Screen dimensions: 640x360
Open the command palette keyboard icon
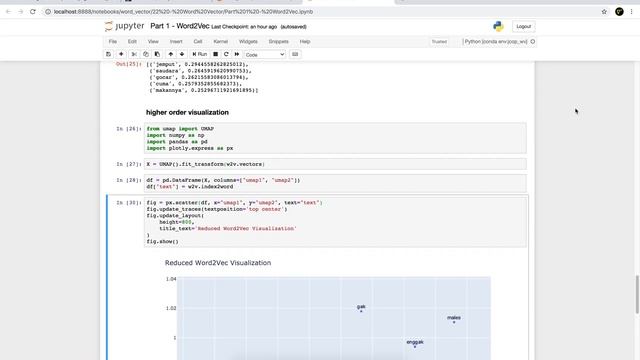pyautogui.click(x=295, y=54)
